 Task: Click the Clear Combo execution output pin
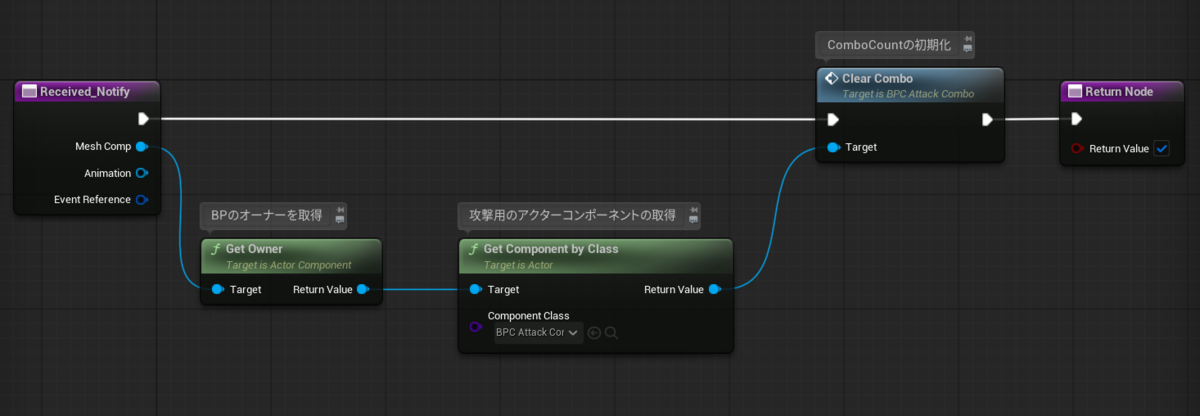987,120
